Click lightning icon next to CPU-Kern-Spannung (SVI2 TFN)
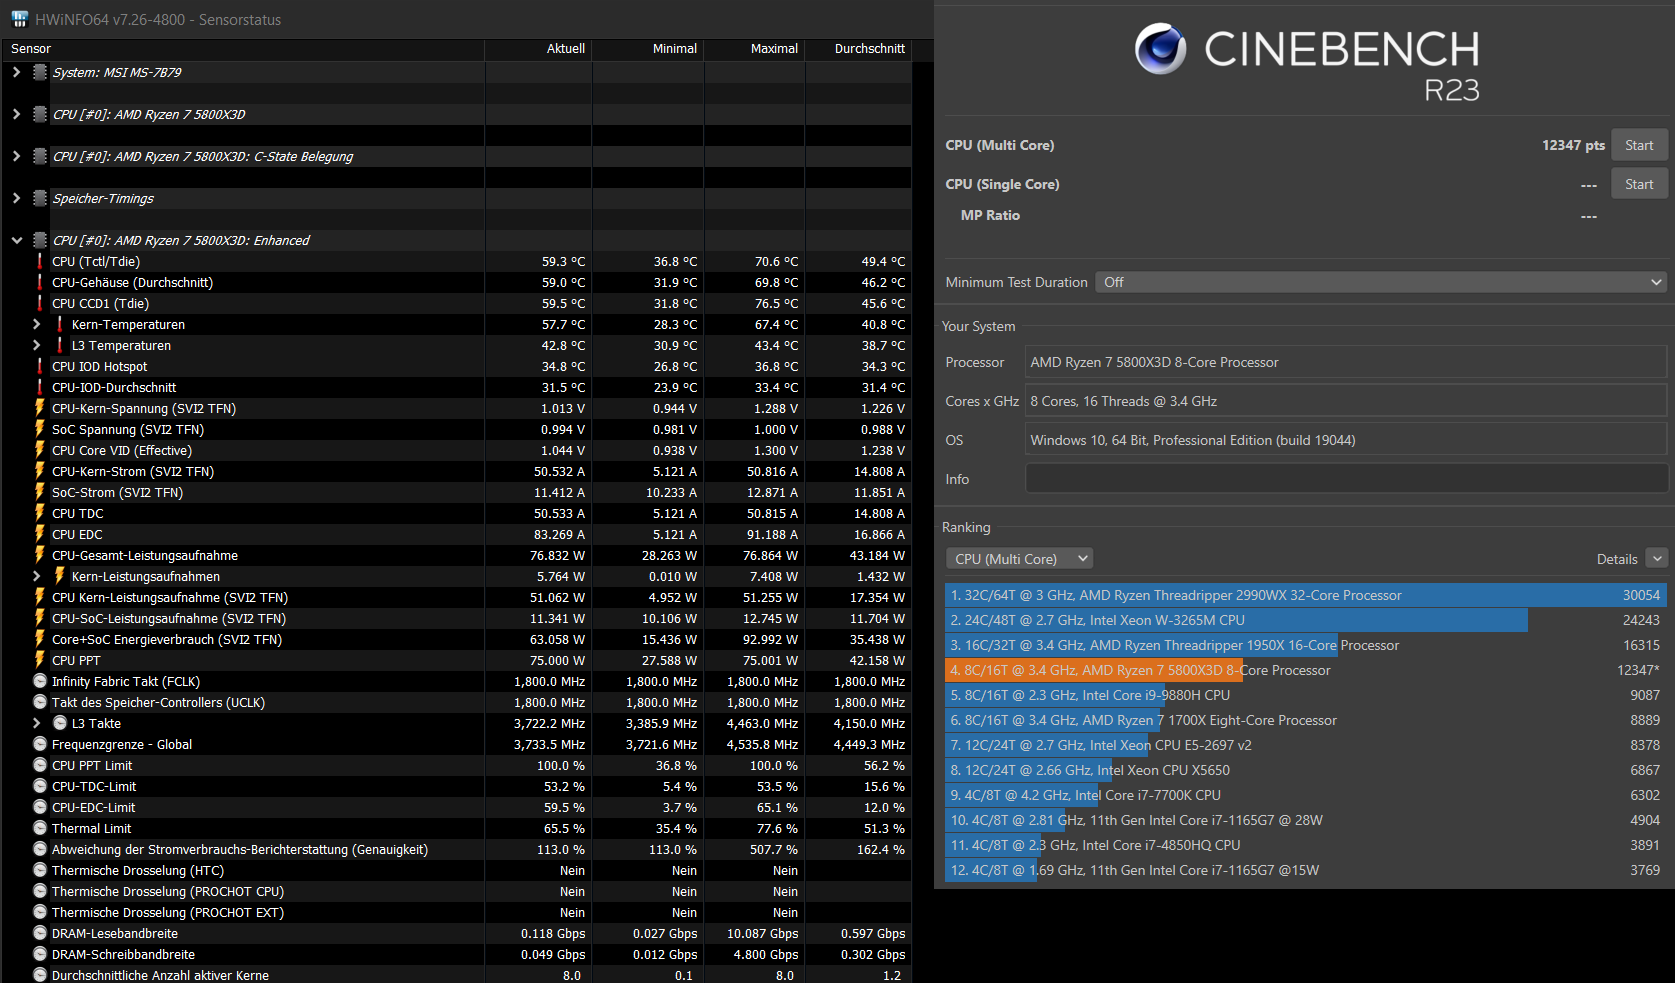Screen dimensions: 1675x983 pos(40,408)
